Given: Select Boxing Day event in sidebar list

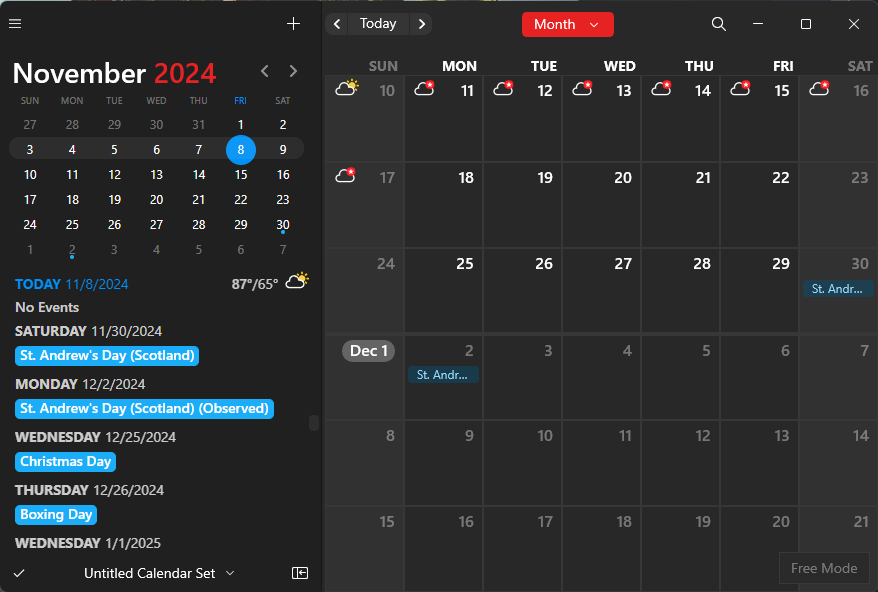Looking at the screenshot, I should click(x=56, y=515).
